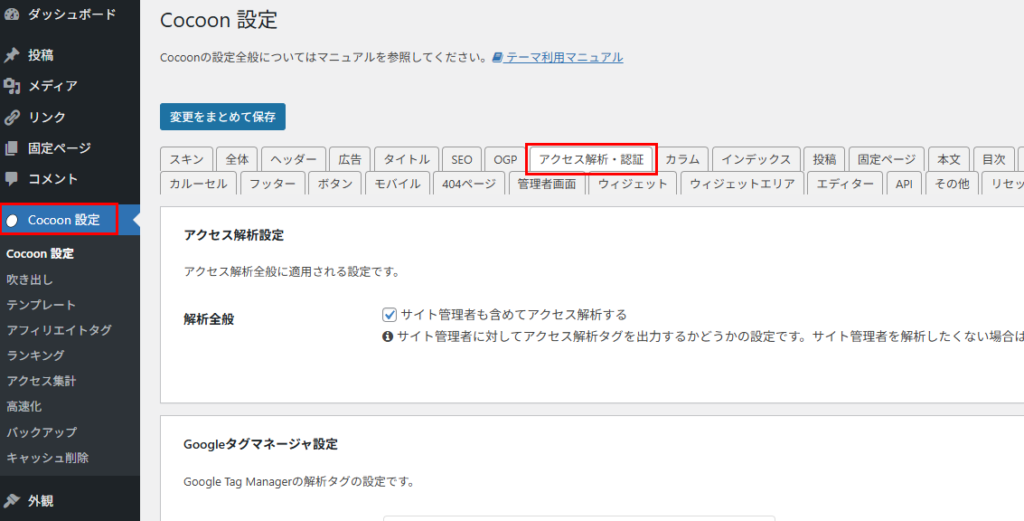
Task: Switch to the SEO tab
Action: pyautogui.click(x=461, y=159)
